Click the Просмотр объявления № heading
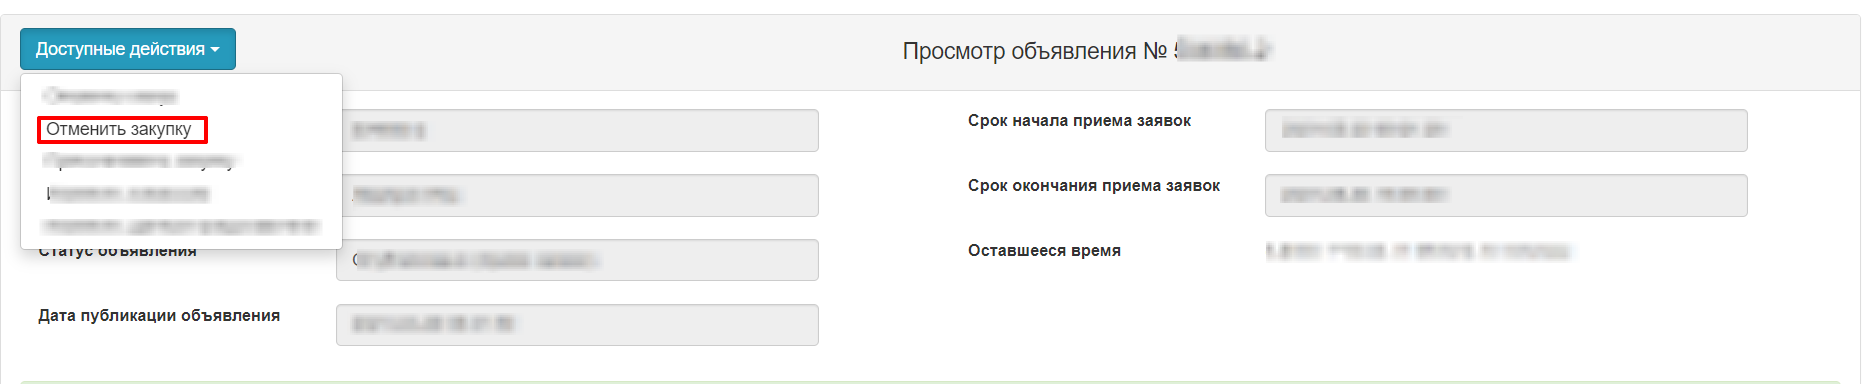Viewport: 1874px width, 384px height. (1035, 51)
